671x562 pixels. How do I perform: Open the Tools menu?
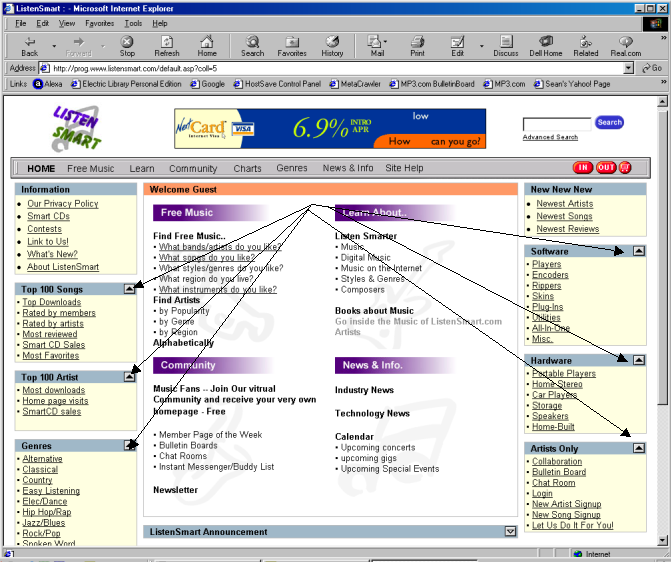pyautogui.click(x=133, y=22)
